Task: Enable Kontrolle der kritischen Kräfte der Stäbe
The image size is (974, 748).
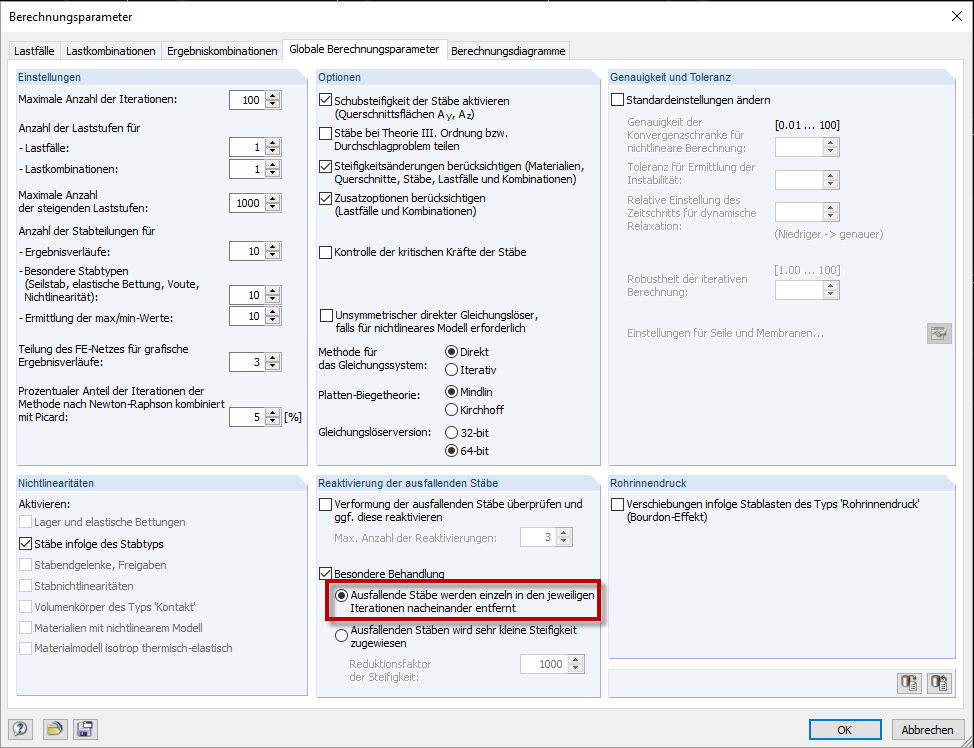Action: tap(324, 251)
